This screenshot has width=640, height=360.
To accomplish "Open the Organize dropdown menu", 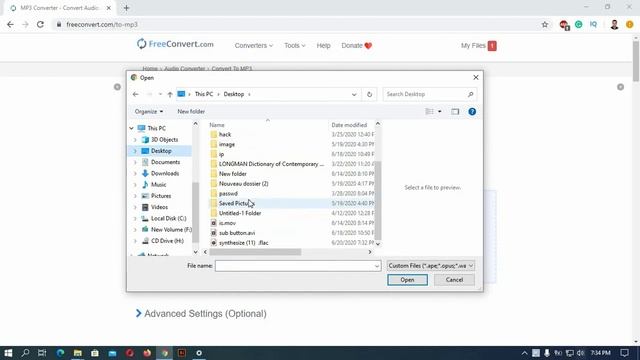I will click(149, 111).
